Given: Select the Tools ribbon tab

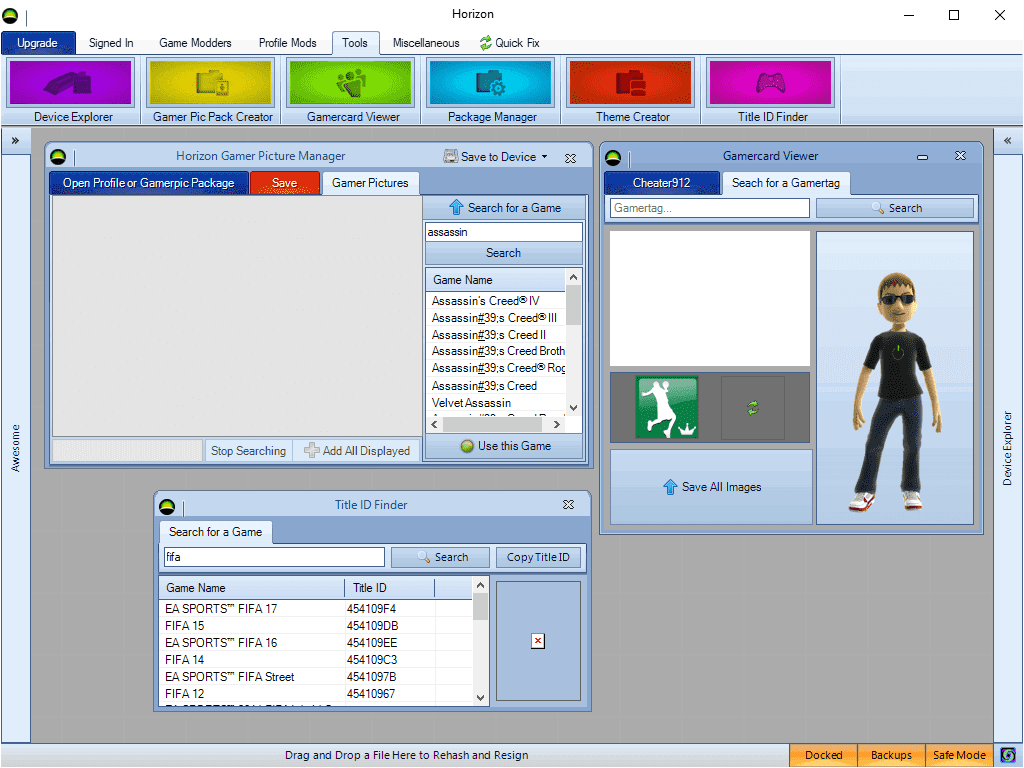Looking at the screenshot, I should tap(355, 43).
